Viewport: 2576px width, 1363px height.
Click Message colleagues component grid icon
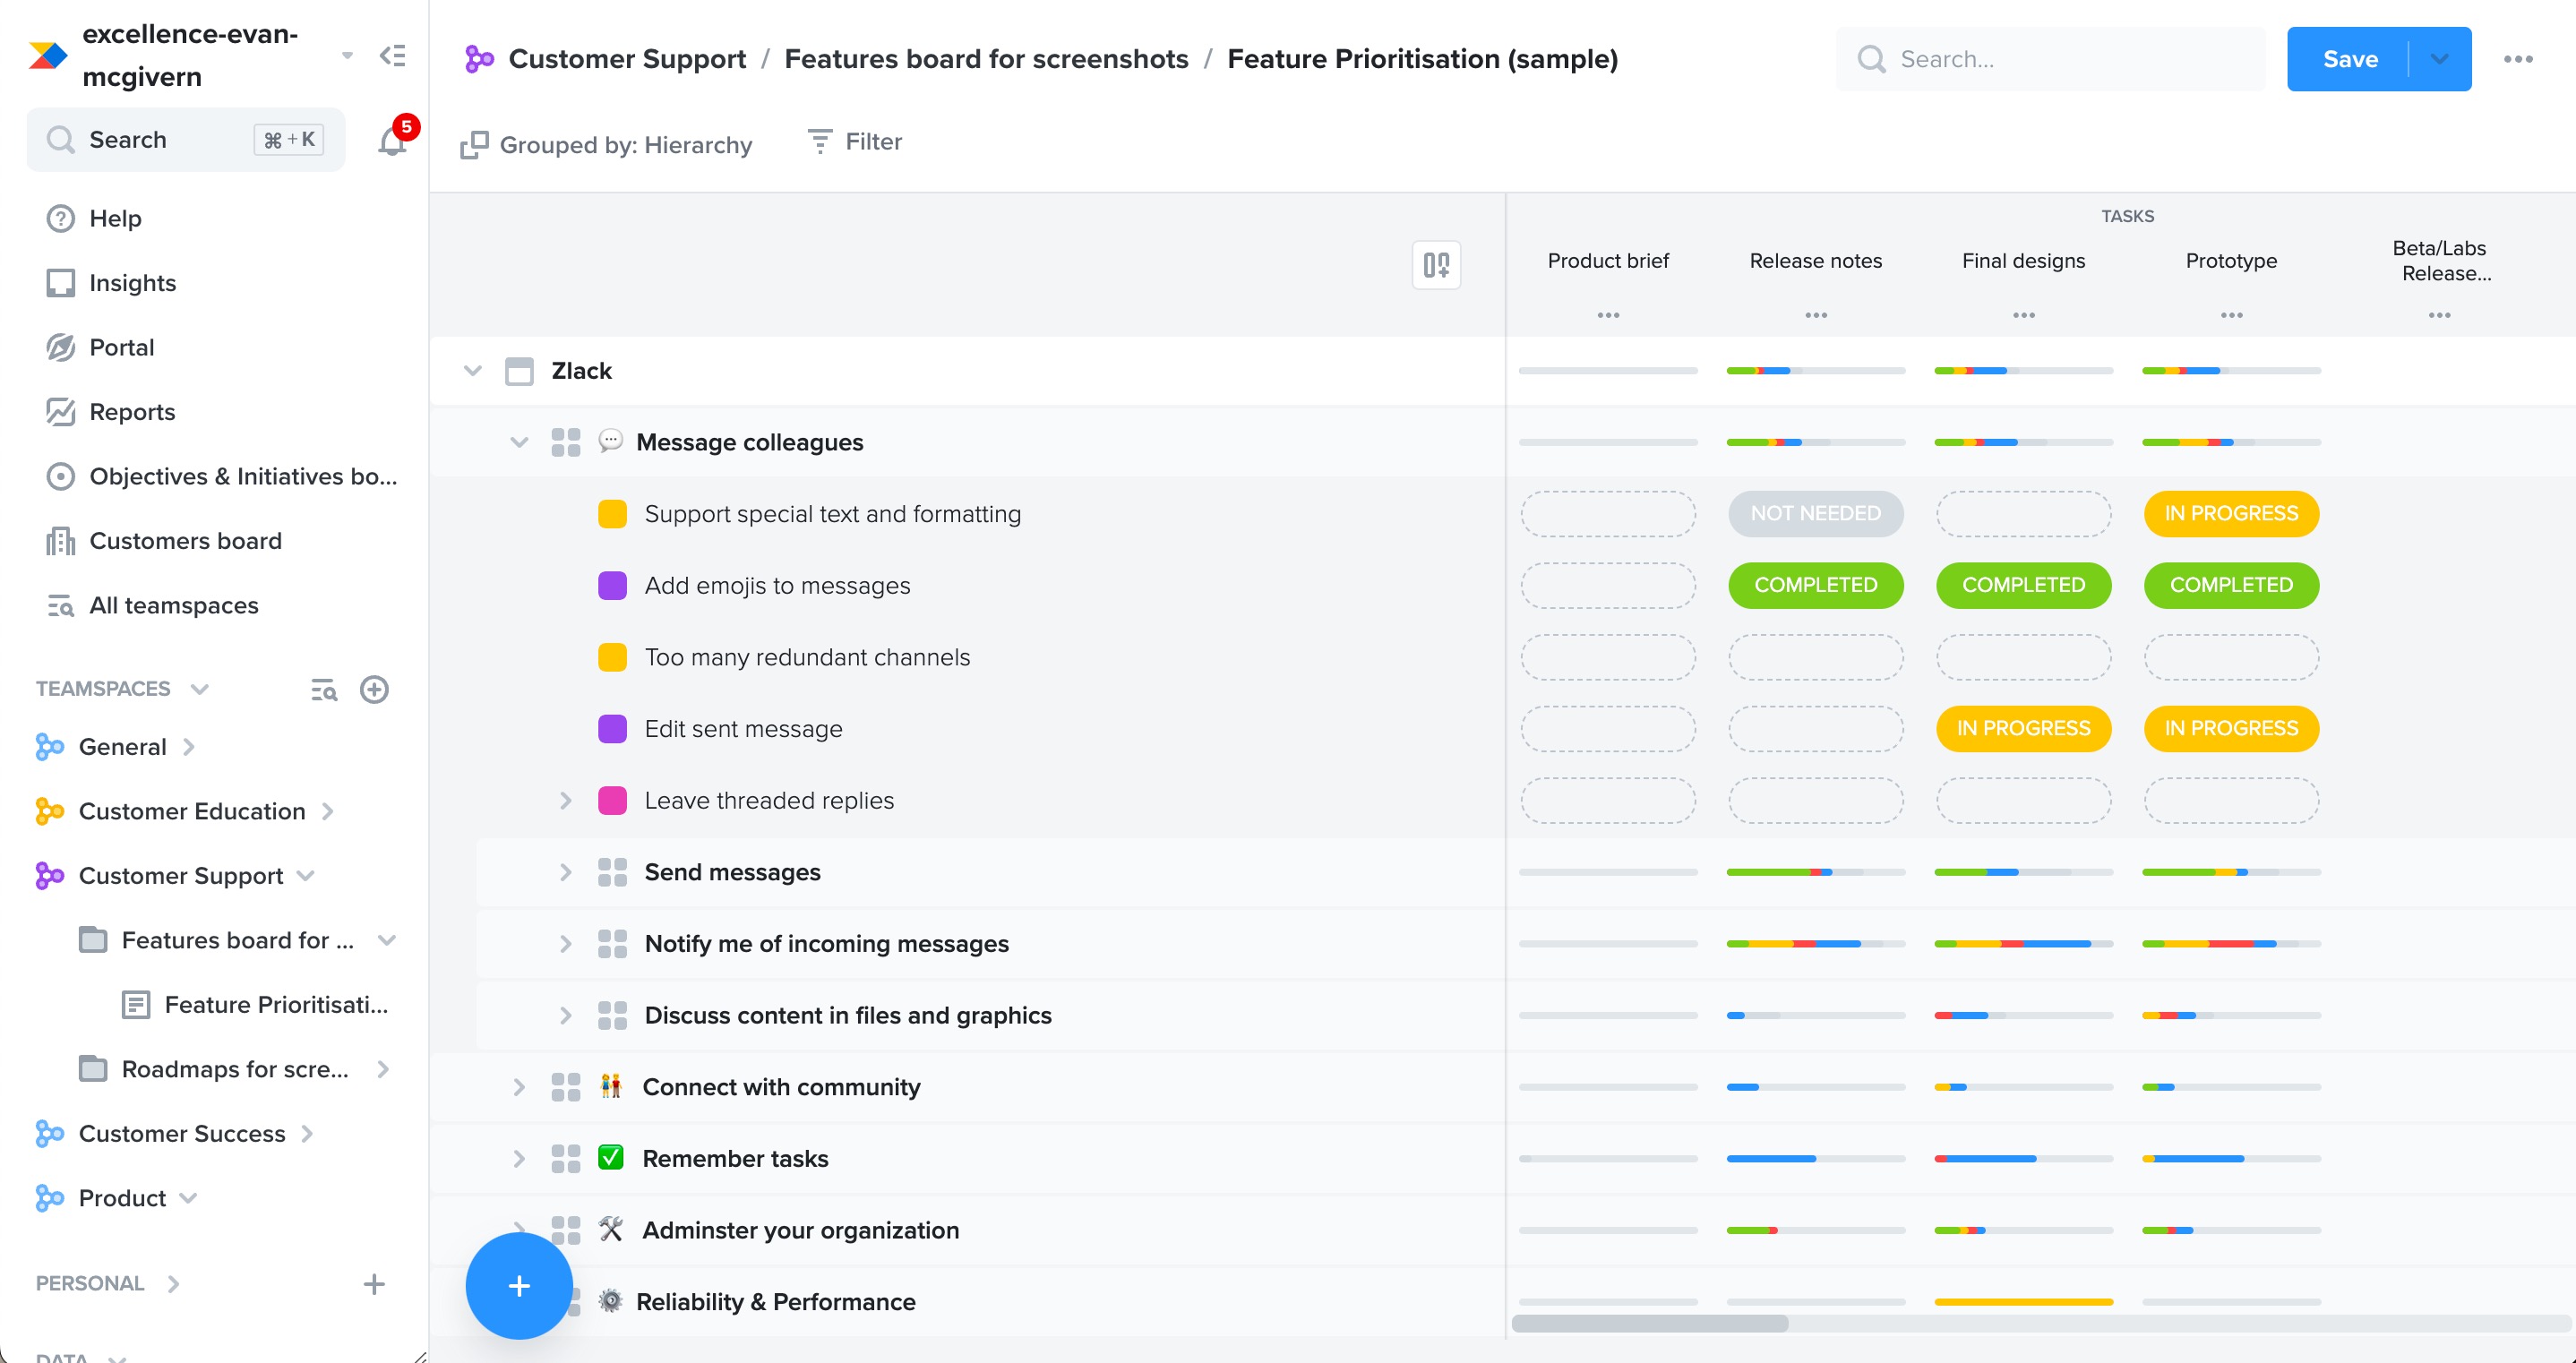[x=566, y=442]
